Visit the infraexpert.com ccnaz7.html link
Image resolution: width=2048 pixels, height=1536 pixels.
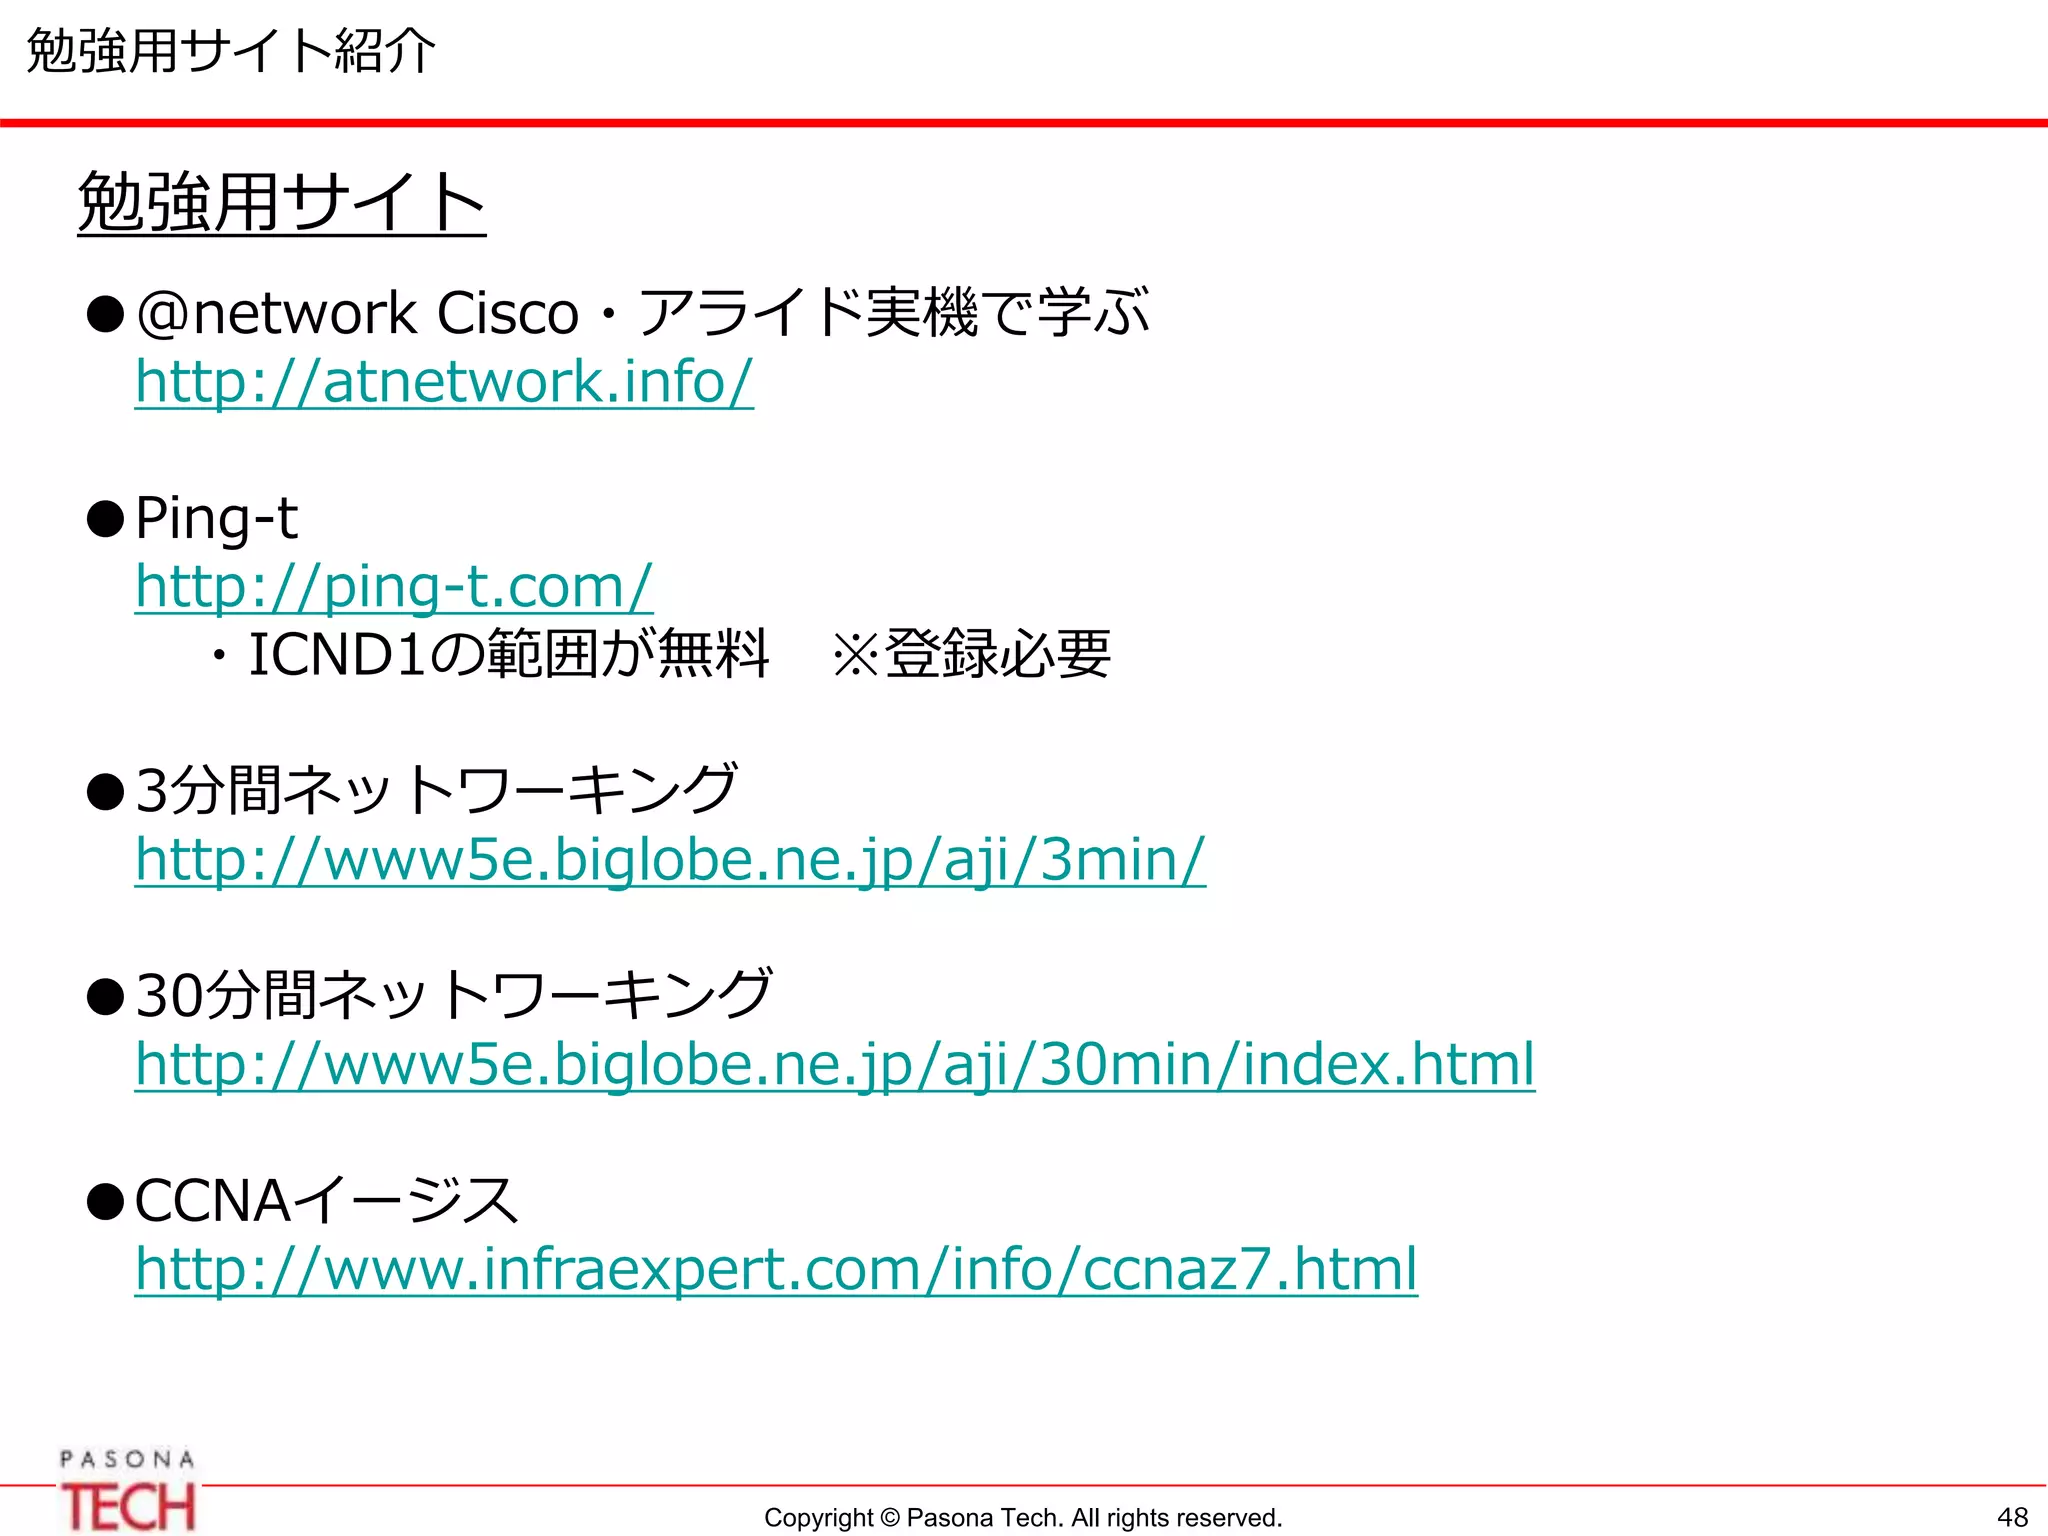[x=776, y=1270]
